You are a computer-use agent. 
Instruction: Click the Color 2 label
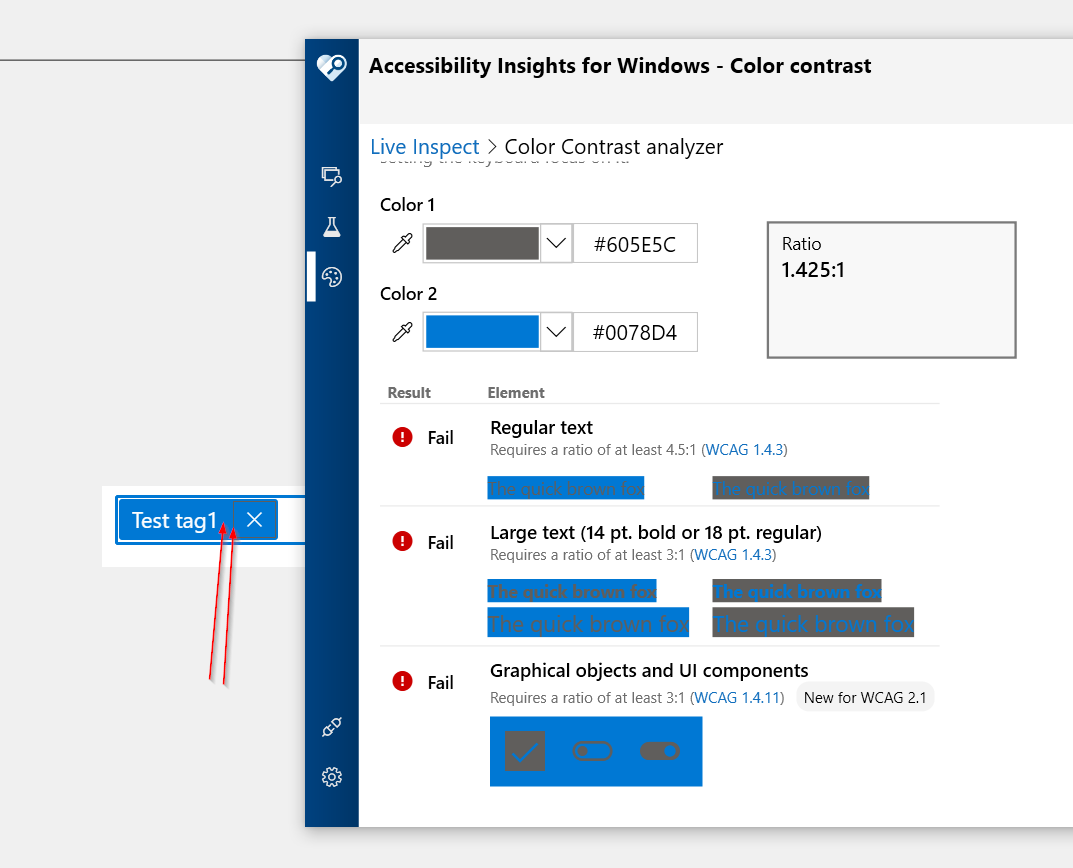pos(409,294)
